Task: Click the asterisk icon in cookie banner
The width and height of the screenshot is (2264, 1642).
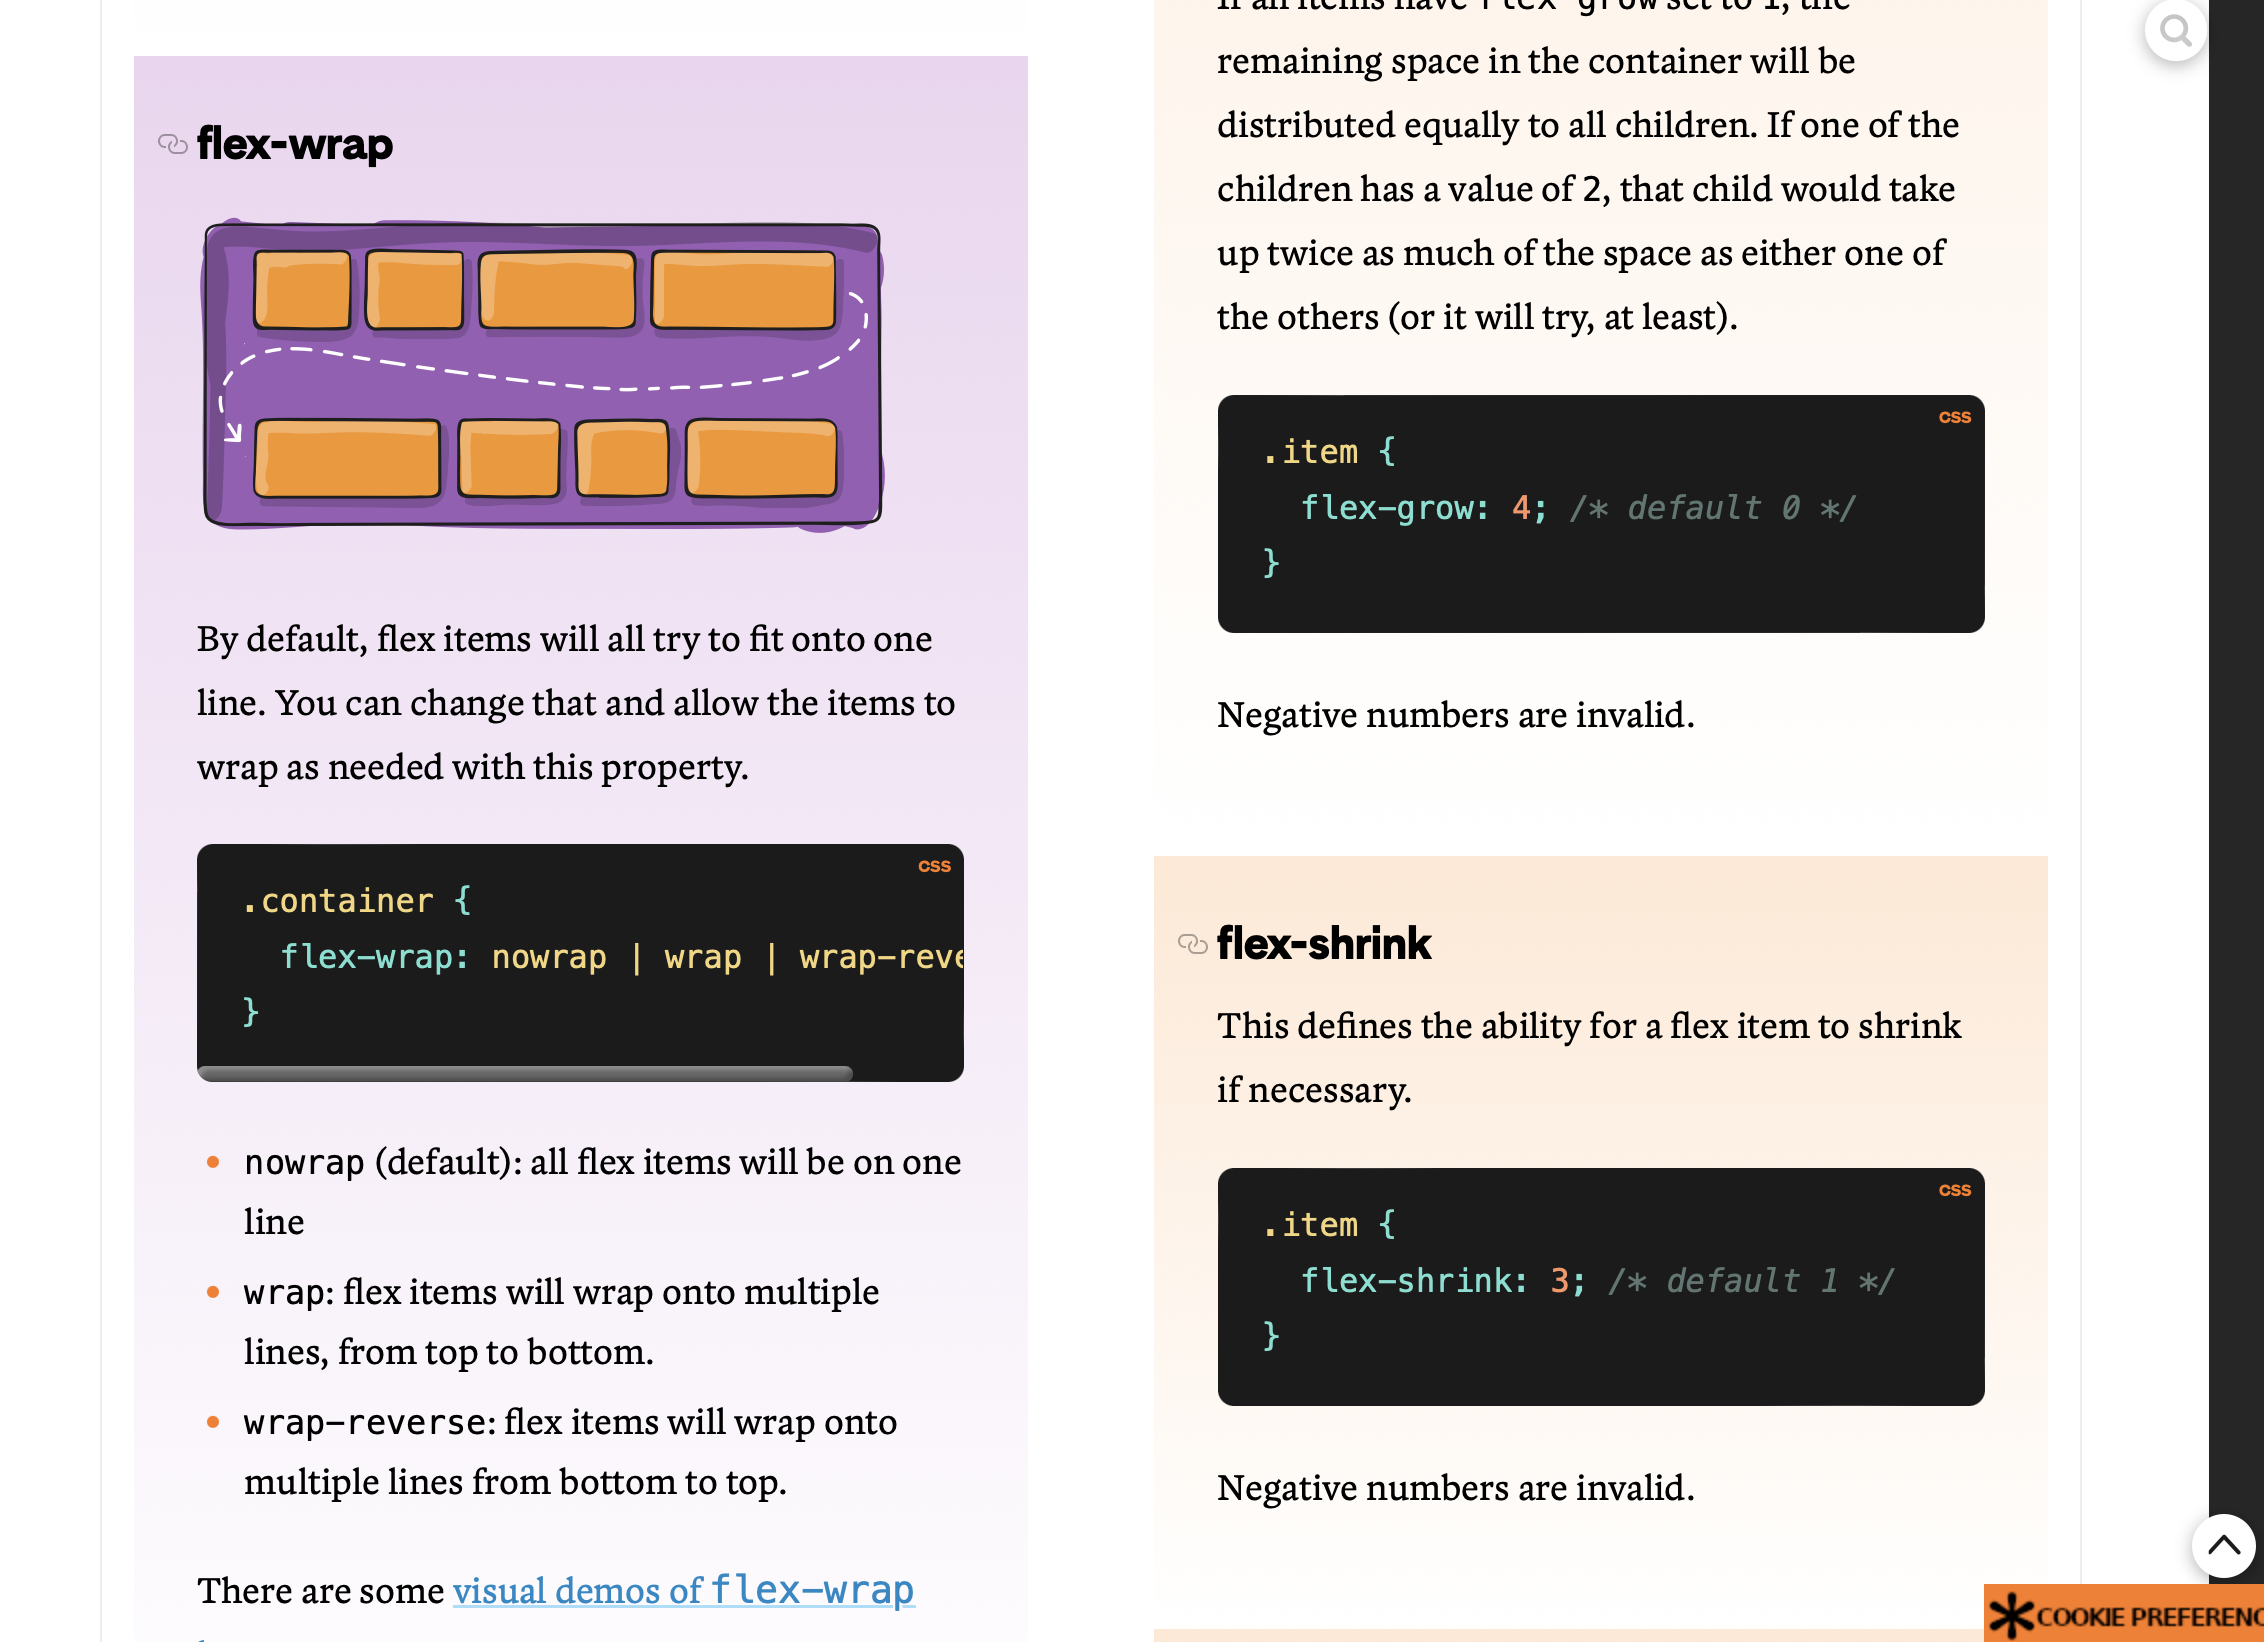Action: coord(2011,1616)
